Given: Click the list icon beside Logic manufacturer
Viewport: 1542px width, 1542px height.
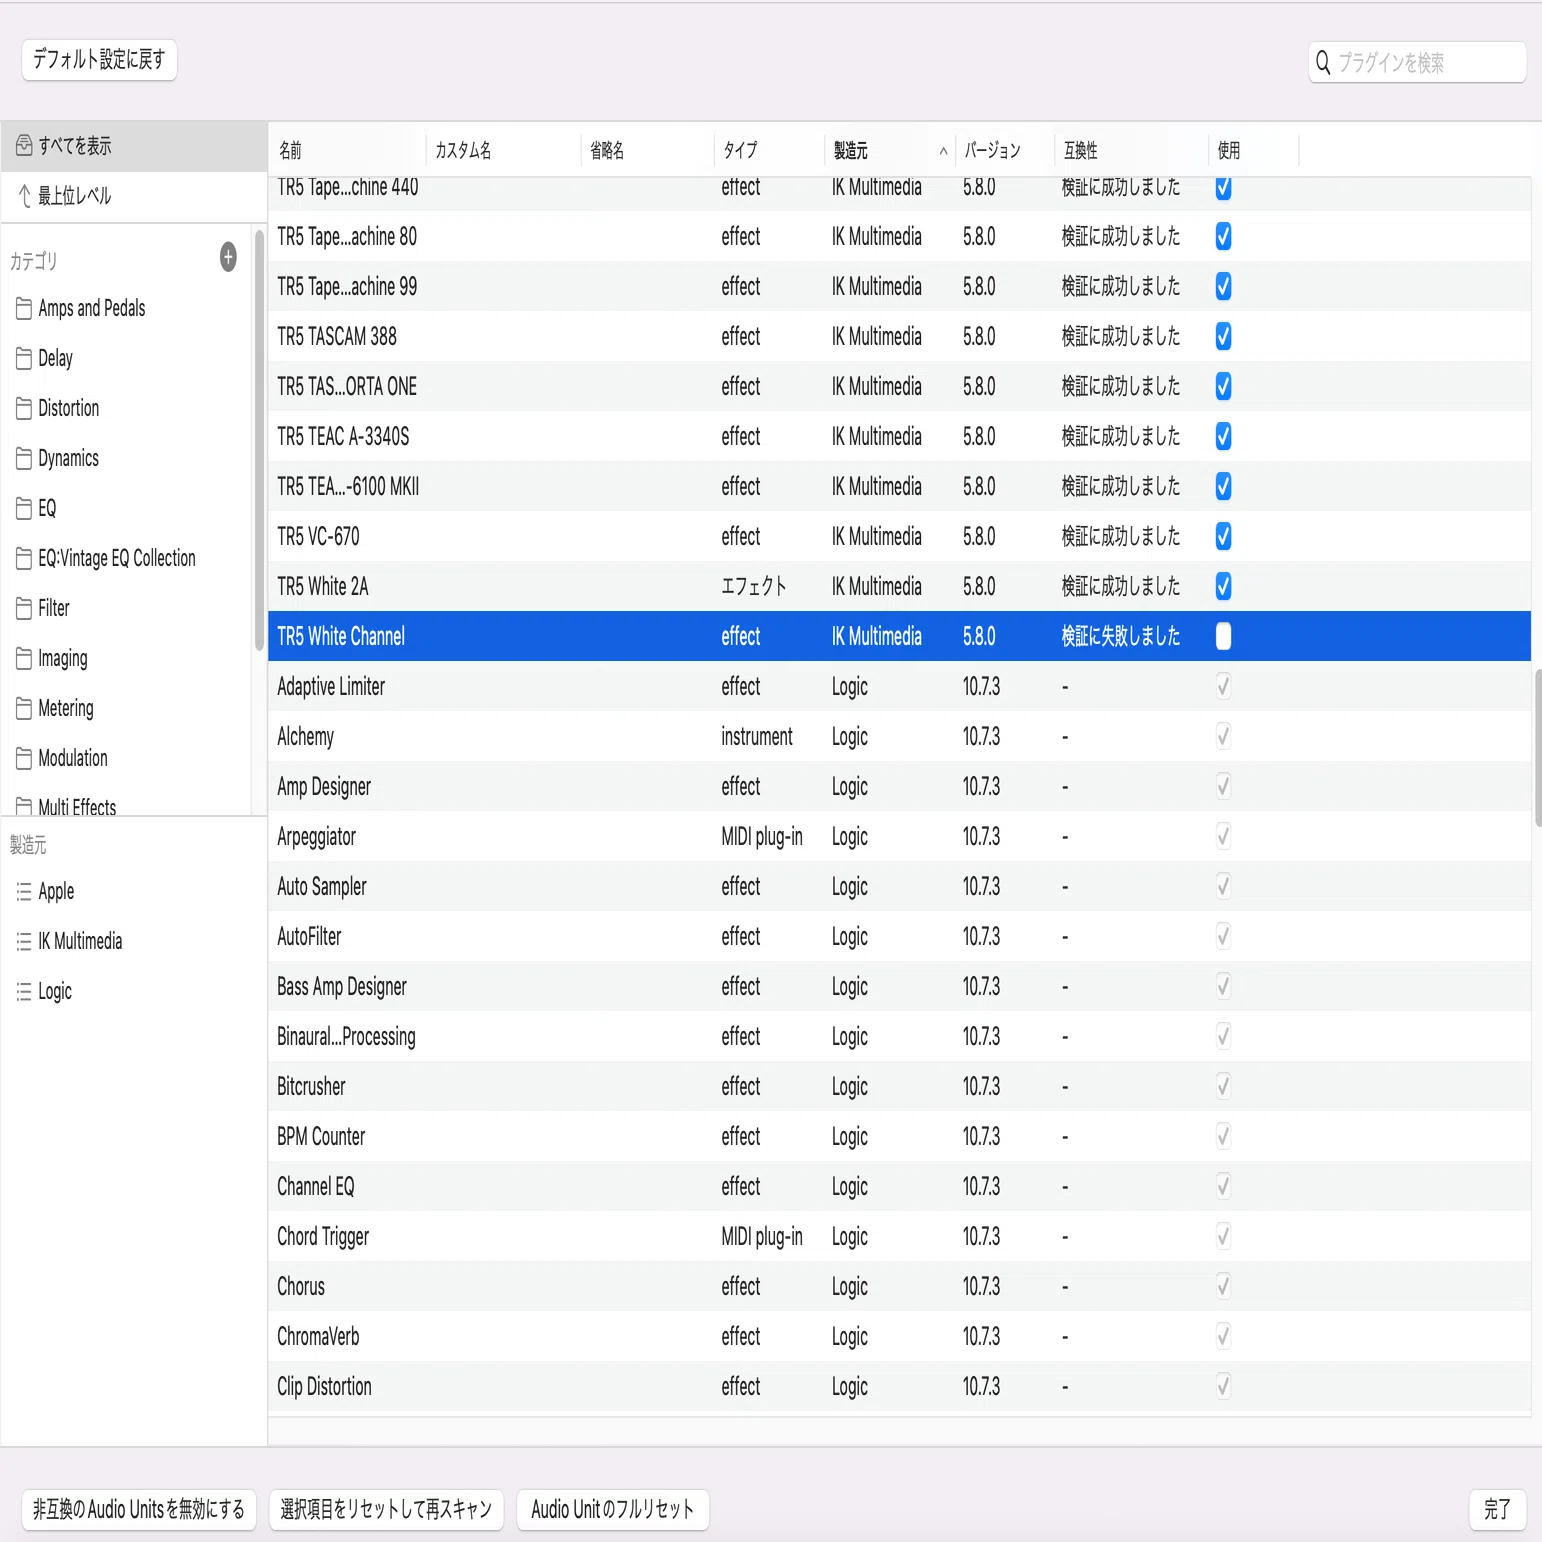Looking at the screenshot, I should (x=24, y=992).
